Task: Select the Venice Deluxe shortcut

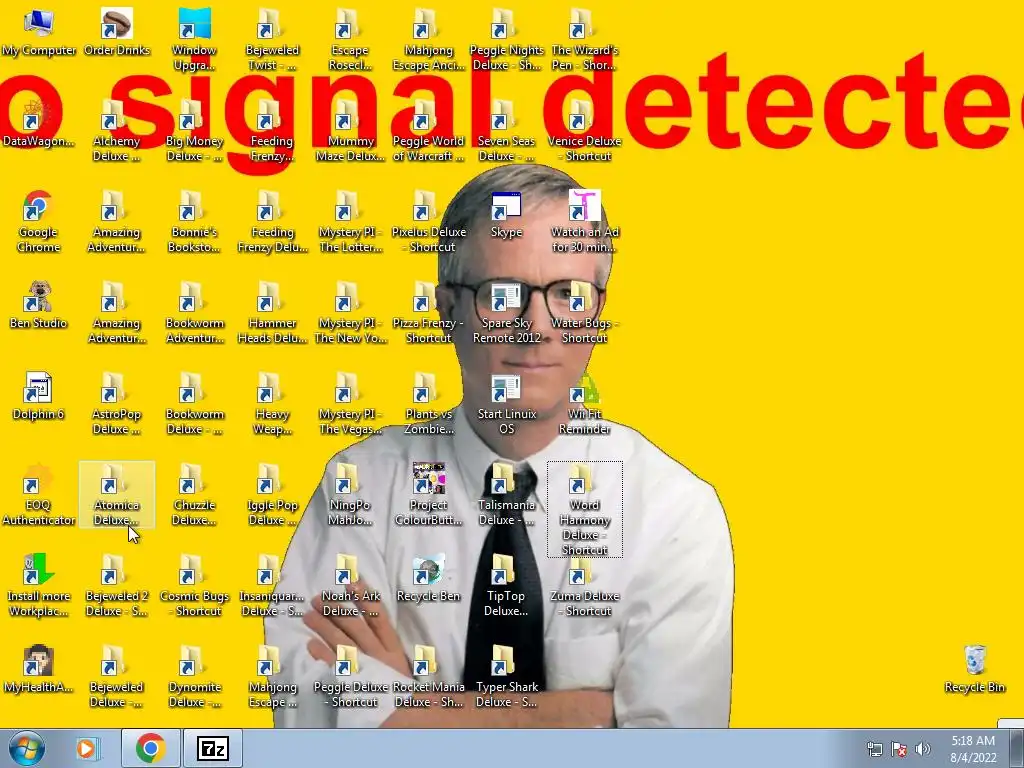Action: pyautogui.click(x=584, y=130)
